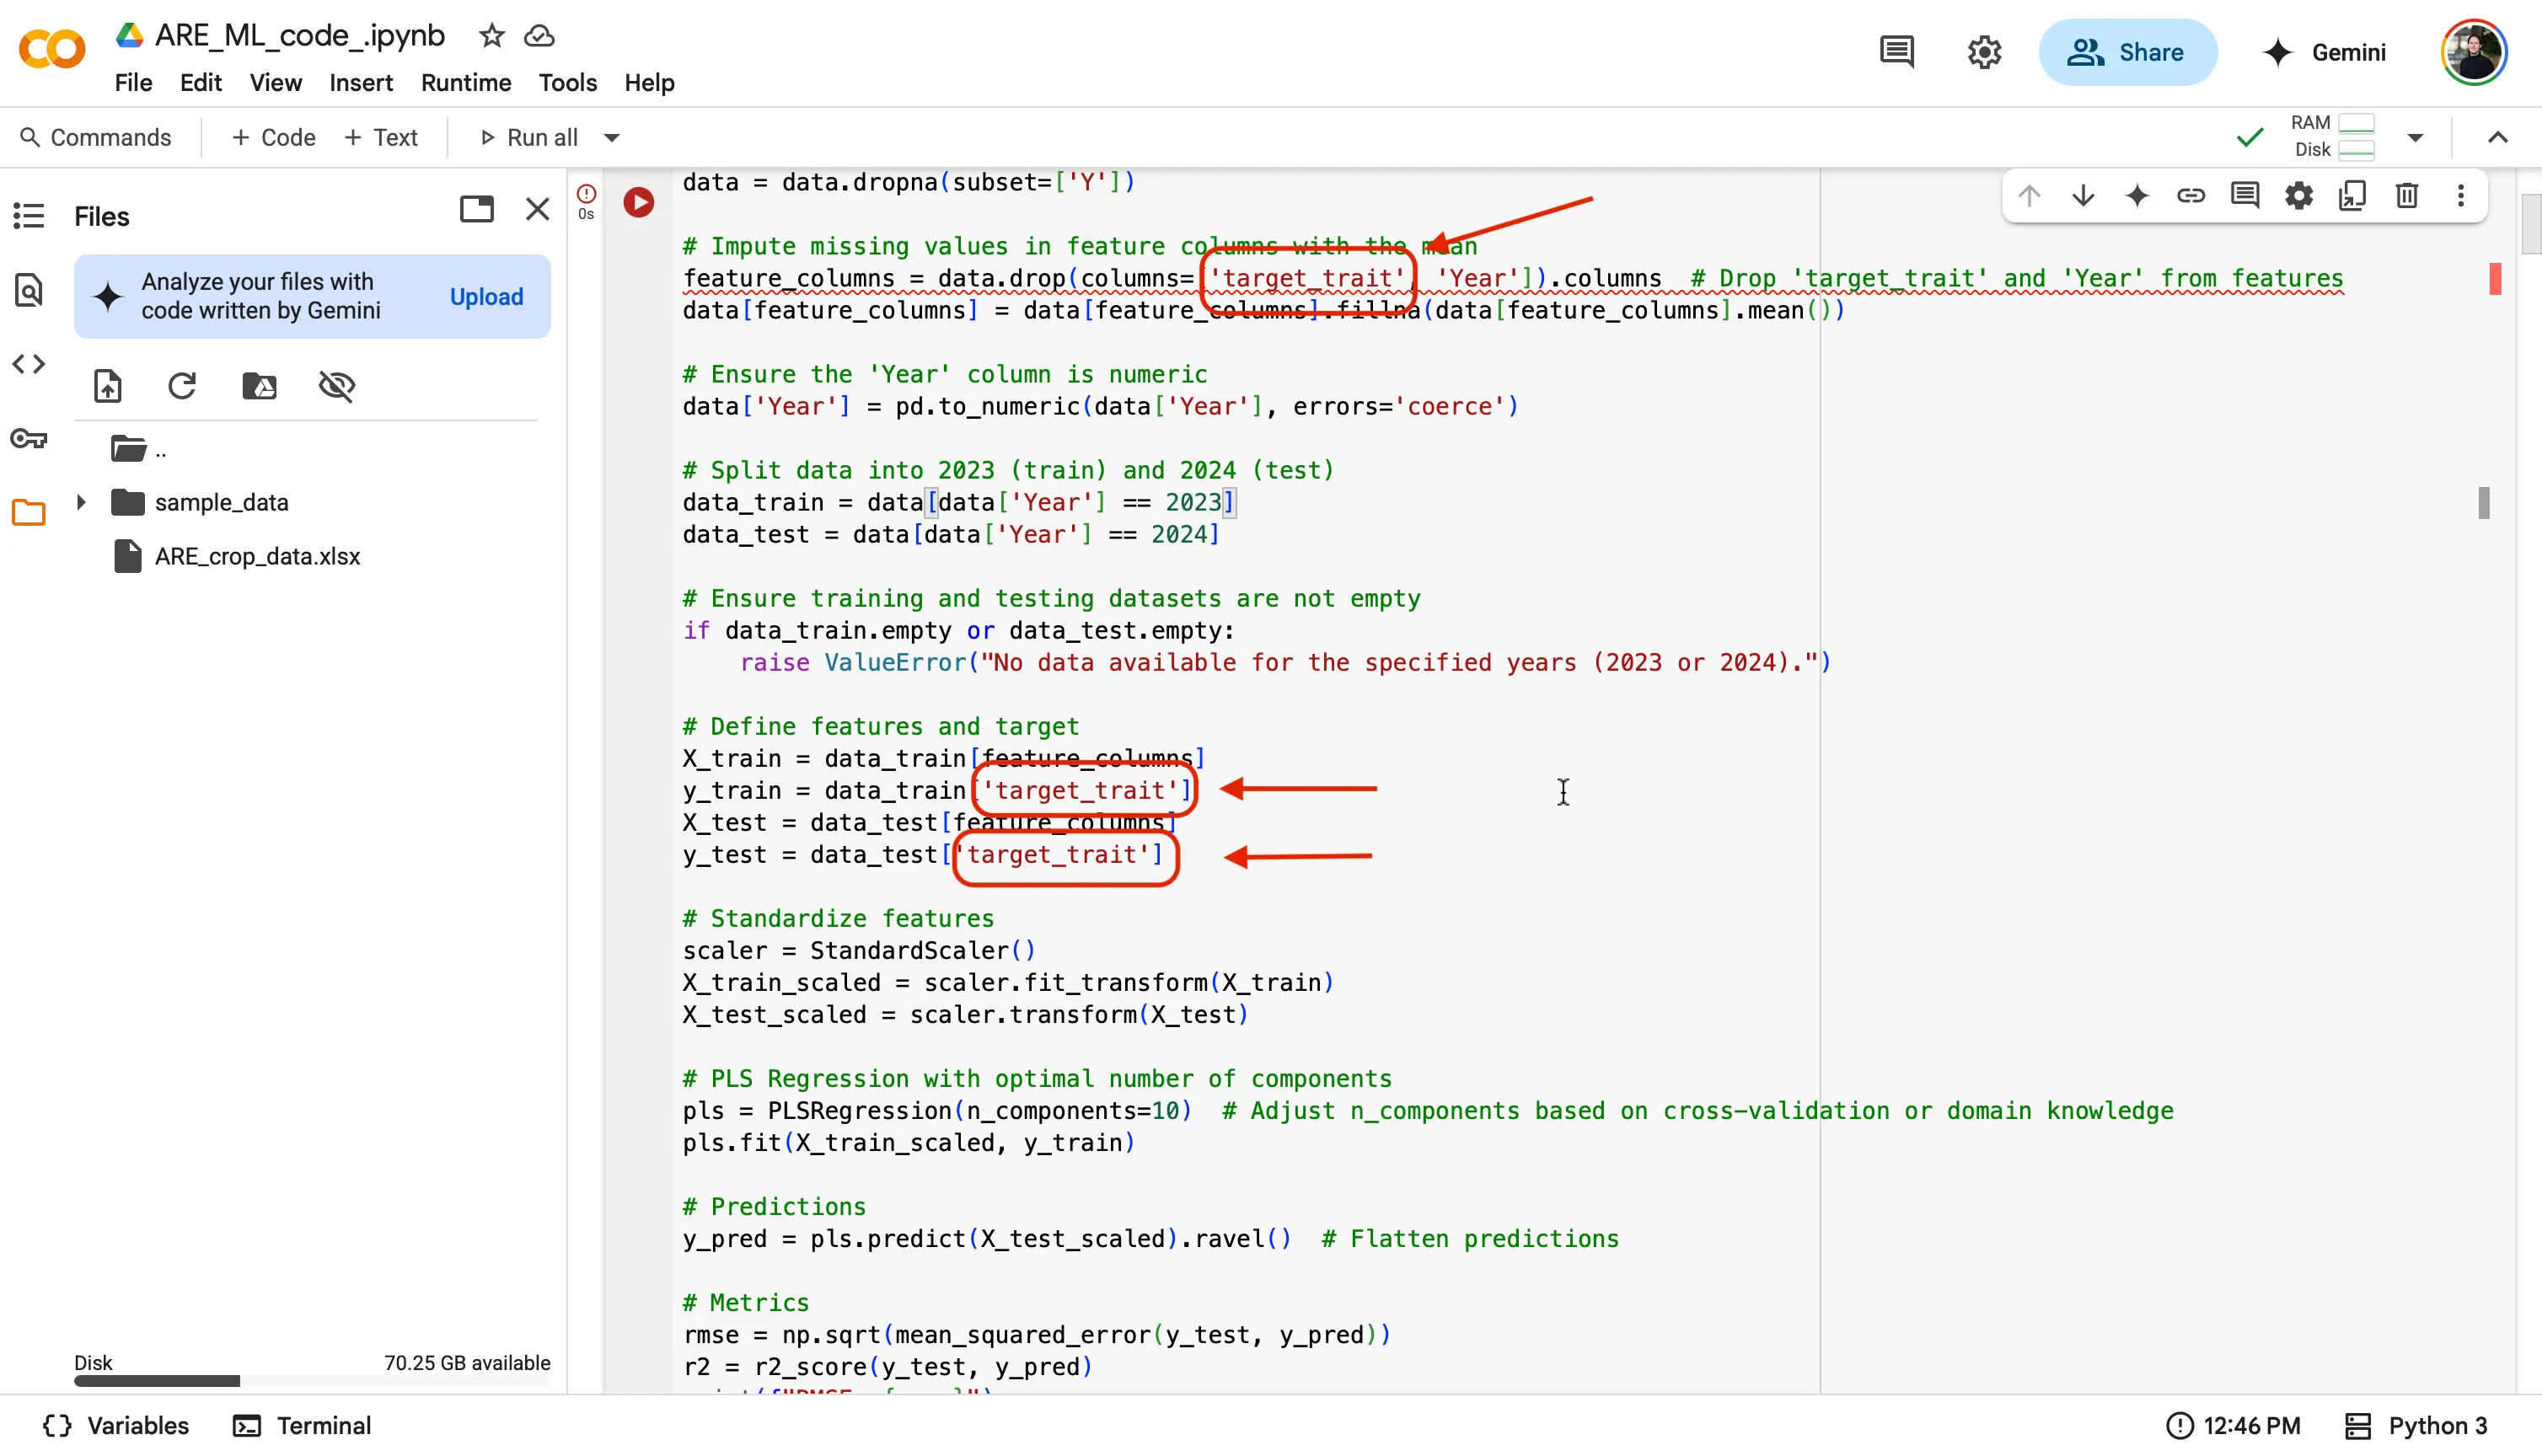Image resolution: width=2542 pixels, height=1456 pixels.
Task: Open the user account avatar
Action: point(2473,52)
